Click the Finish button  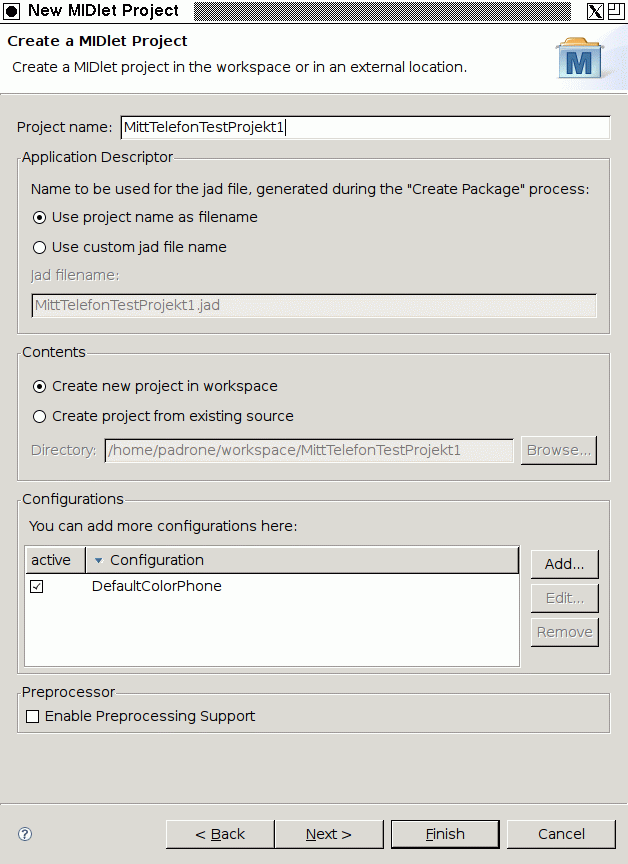coord(445,834)
